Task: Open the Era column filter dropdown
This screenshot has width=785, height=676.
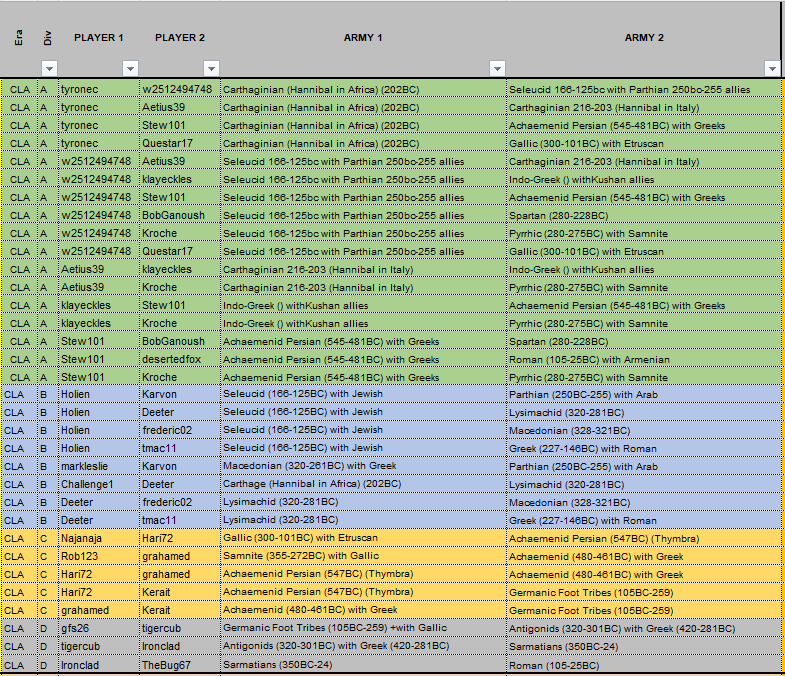Action: coord(18,68)
